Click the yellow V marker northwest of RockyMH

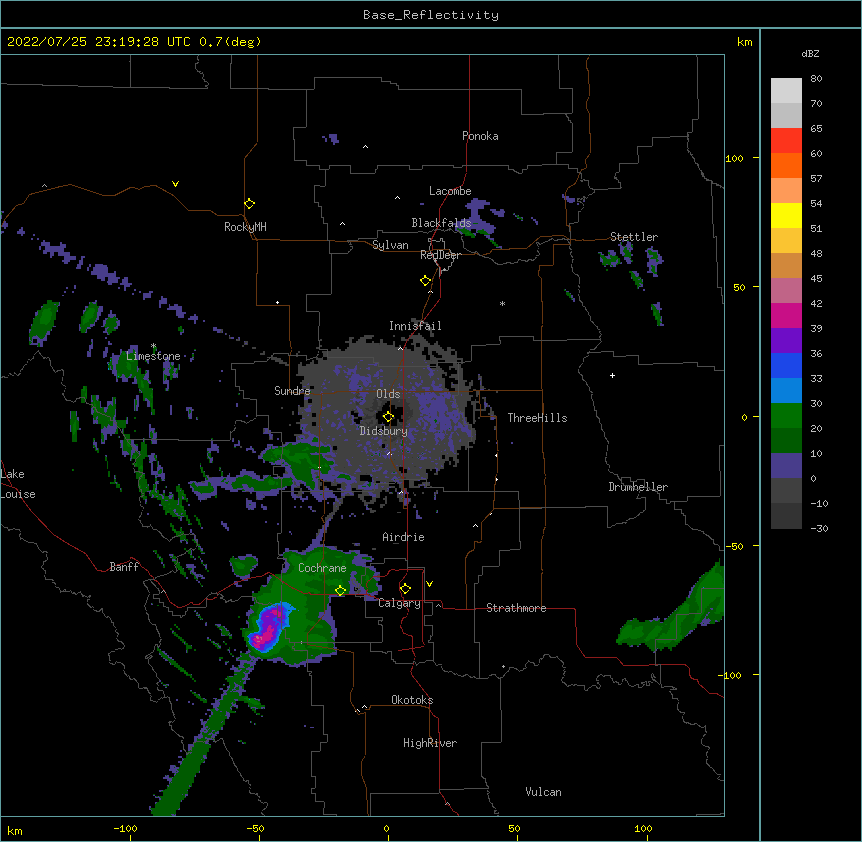(x=175, y=184)
